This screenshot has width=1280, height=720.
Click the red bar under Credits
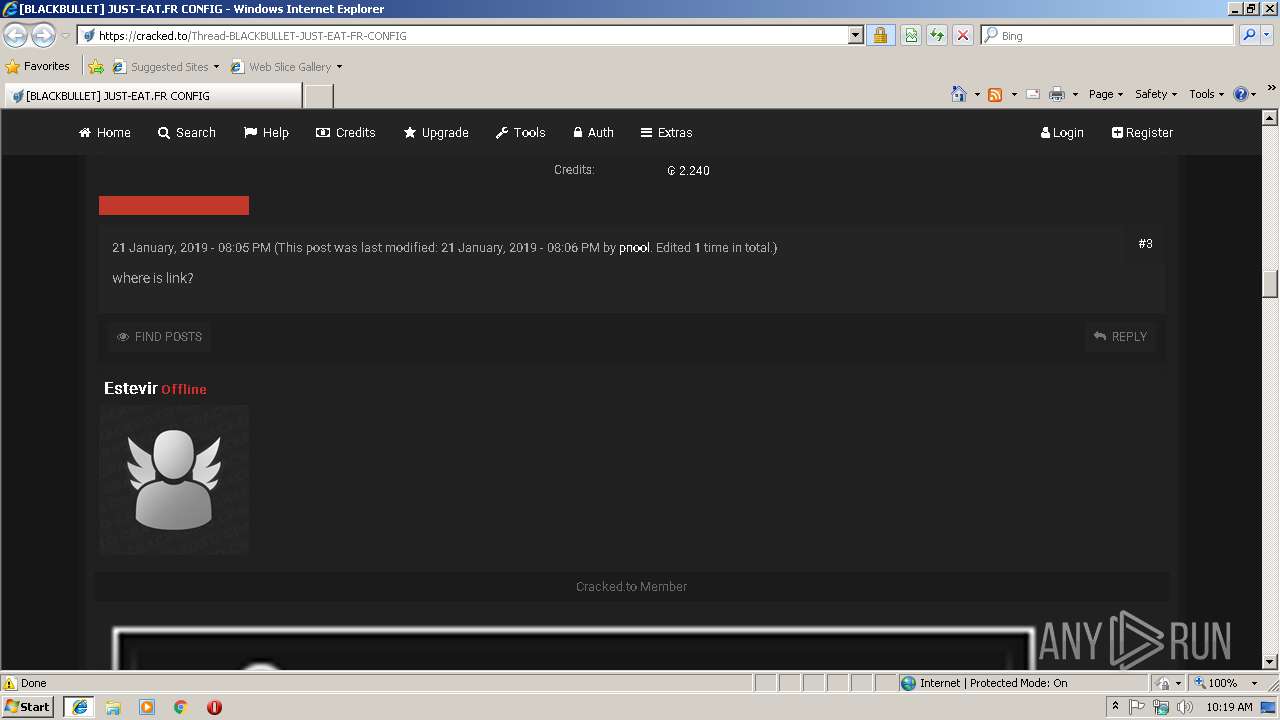point(174,205)
